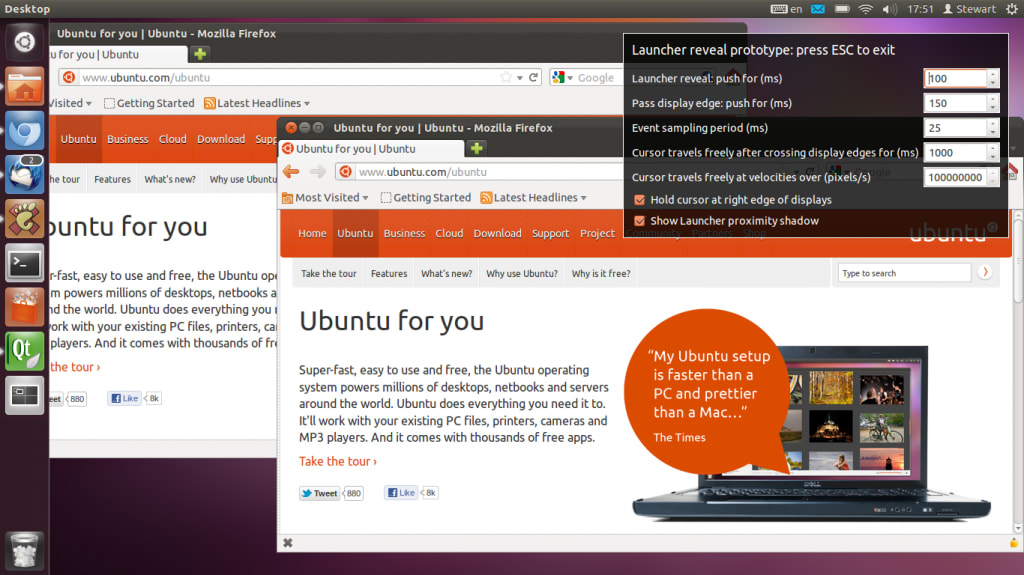Open "What's new?" link in front window
The image size is (1024, 575).
coord(447,273)
